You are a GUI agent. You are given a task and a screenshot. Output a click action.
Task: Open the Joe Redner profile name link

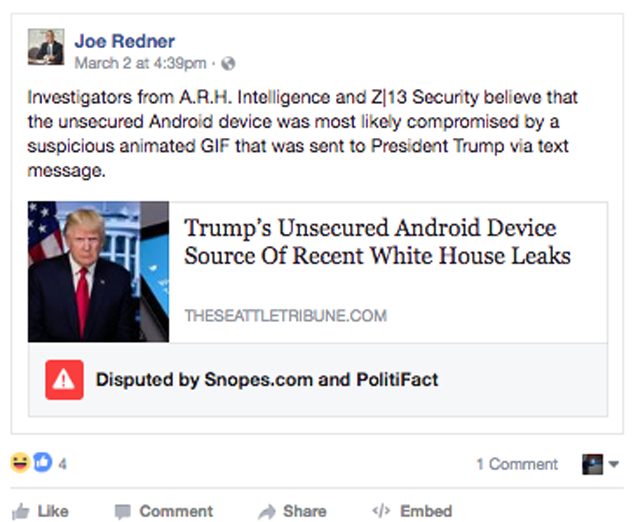pyautogui.click(x=125, y=41)
